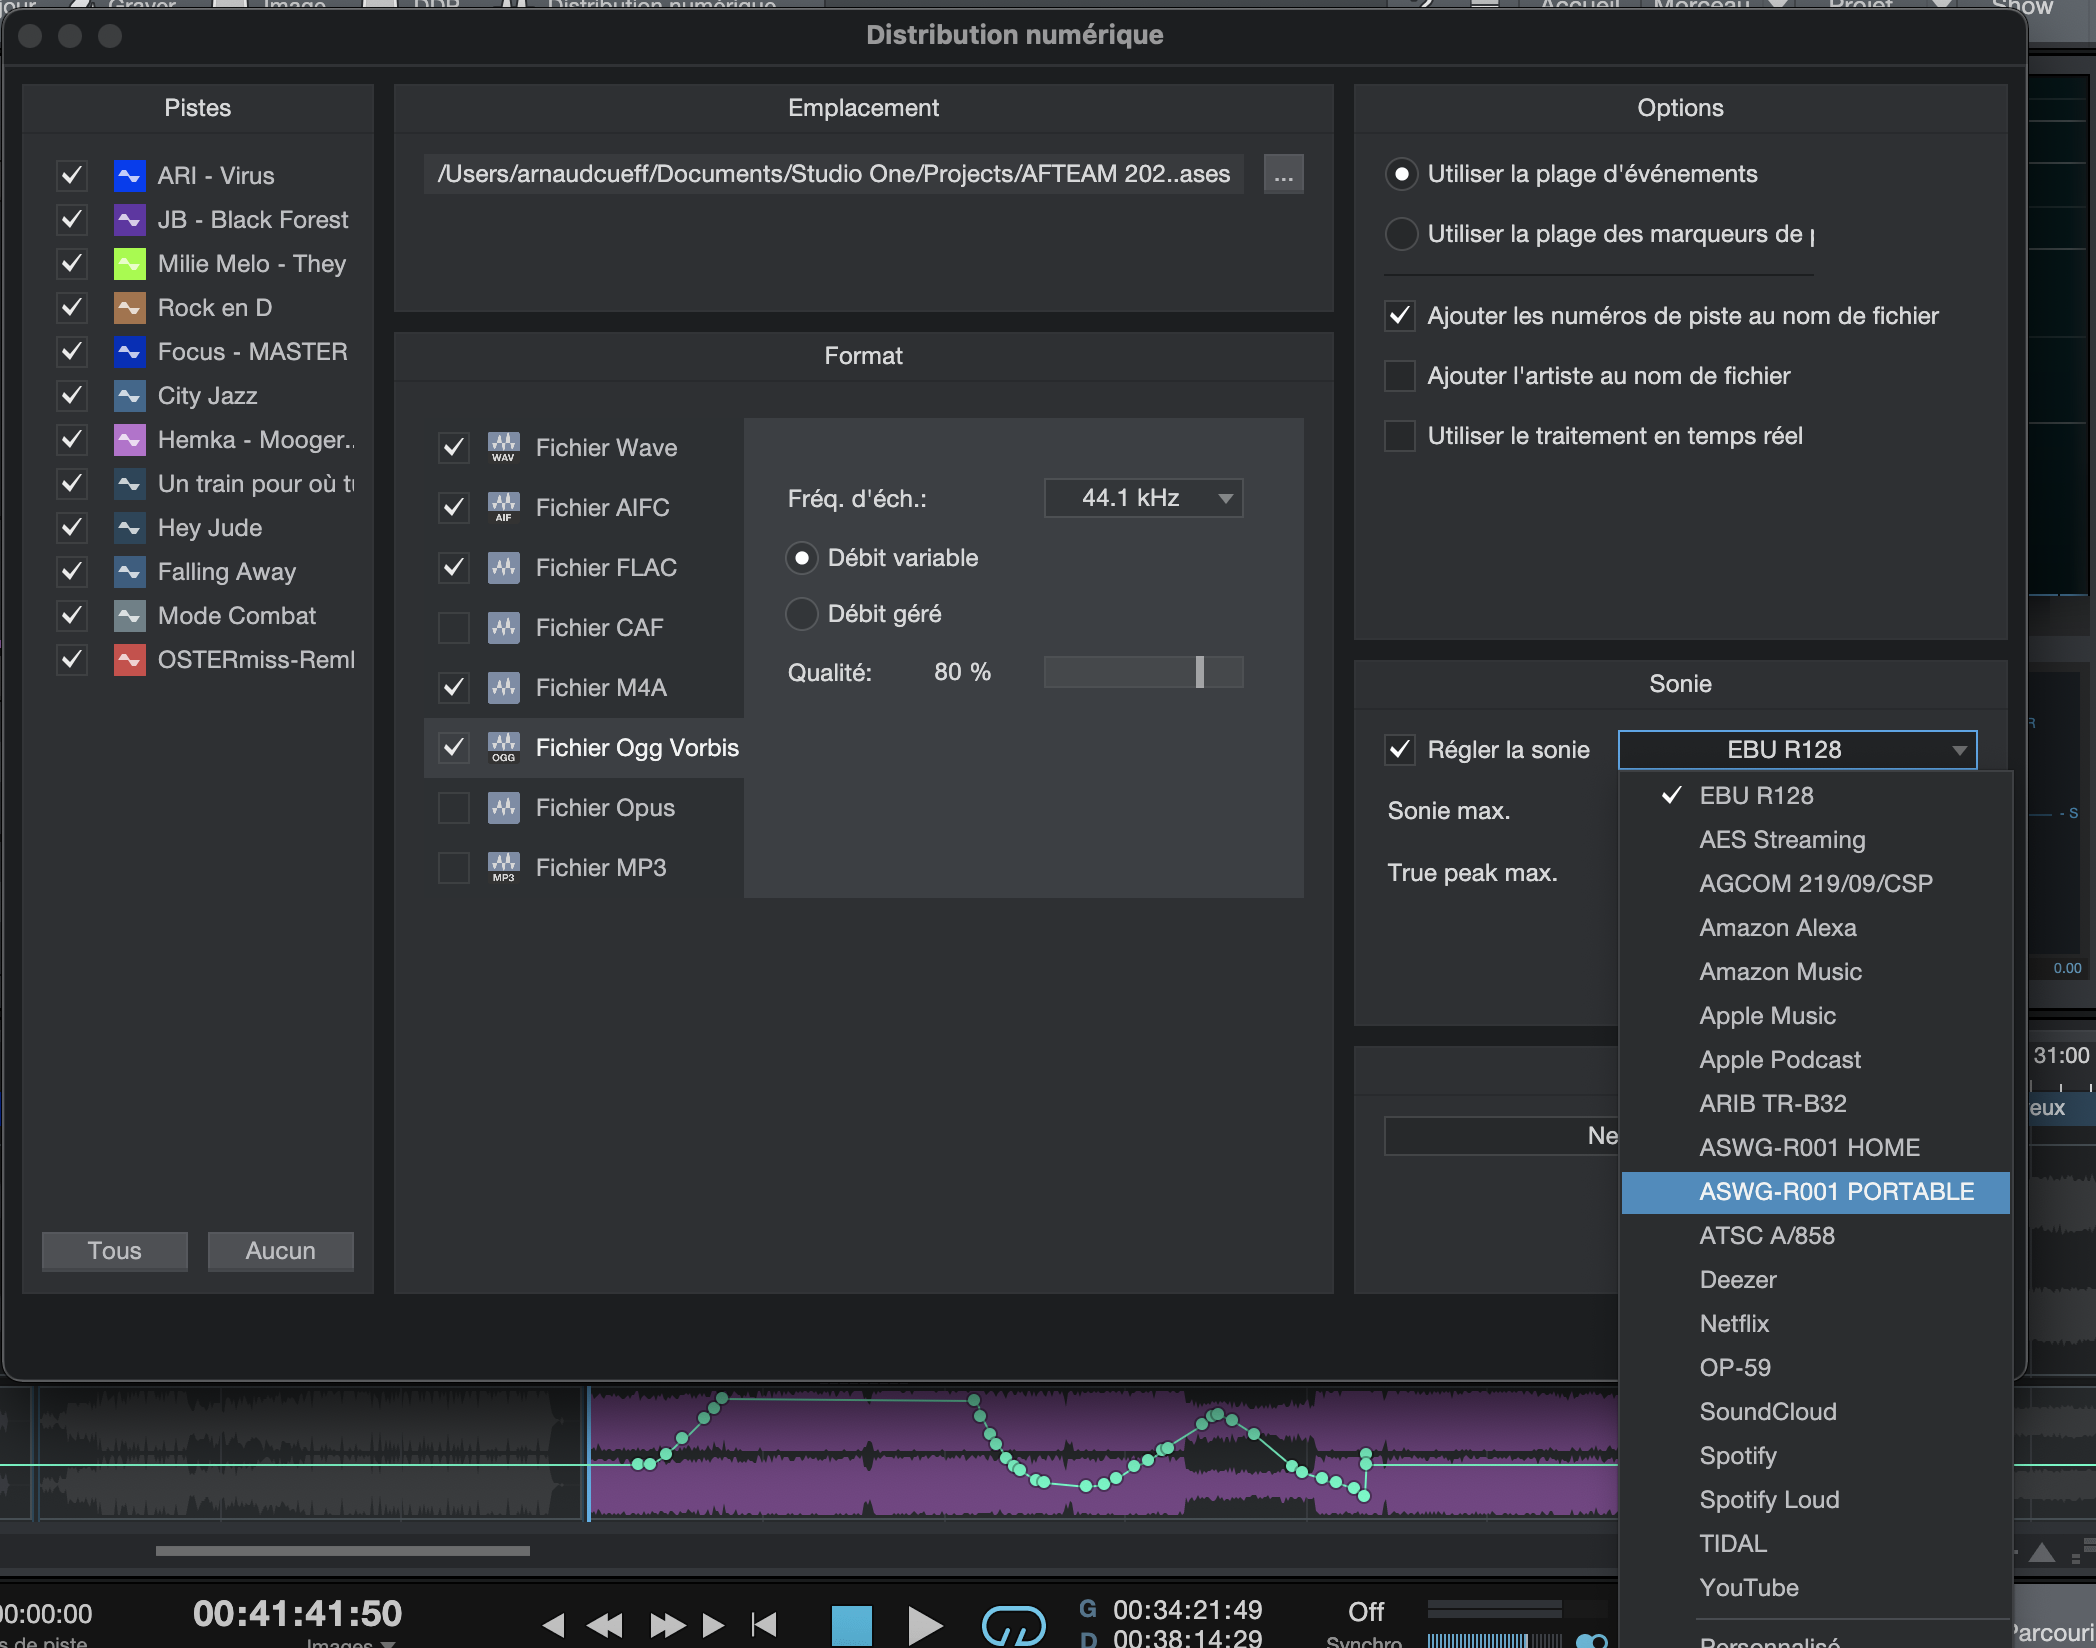Click the browse ellipsis button for location
Image resolution: width=2096 pixels, height=1648 pixels.
pos(1283,175)
